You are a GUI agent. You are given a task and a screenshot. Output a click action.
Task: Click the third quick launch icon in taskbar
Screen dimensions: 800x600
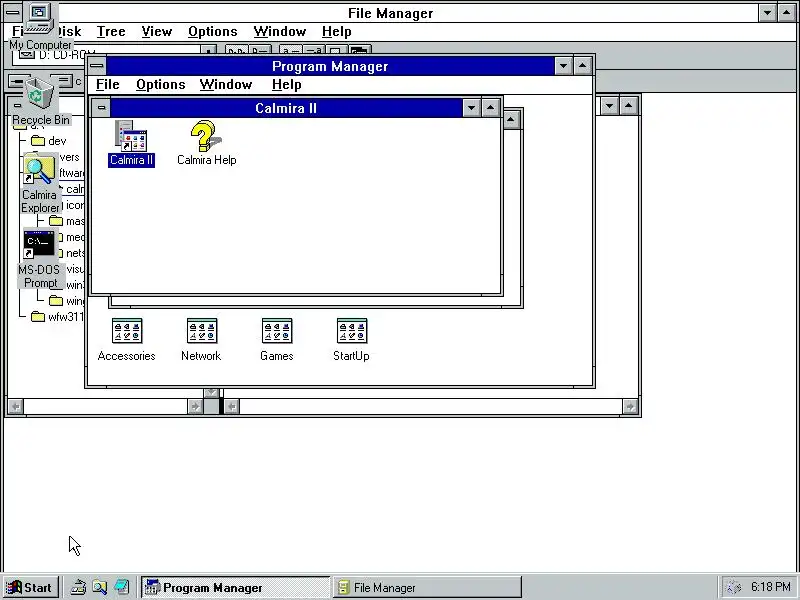point(121,587)
